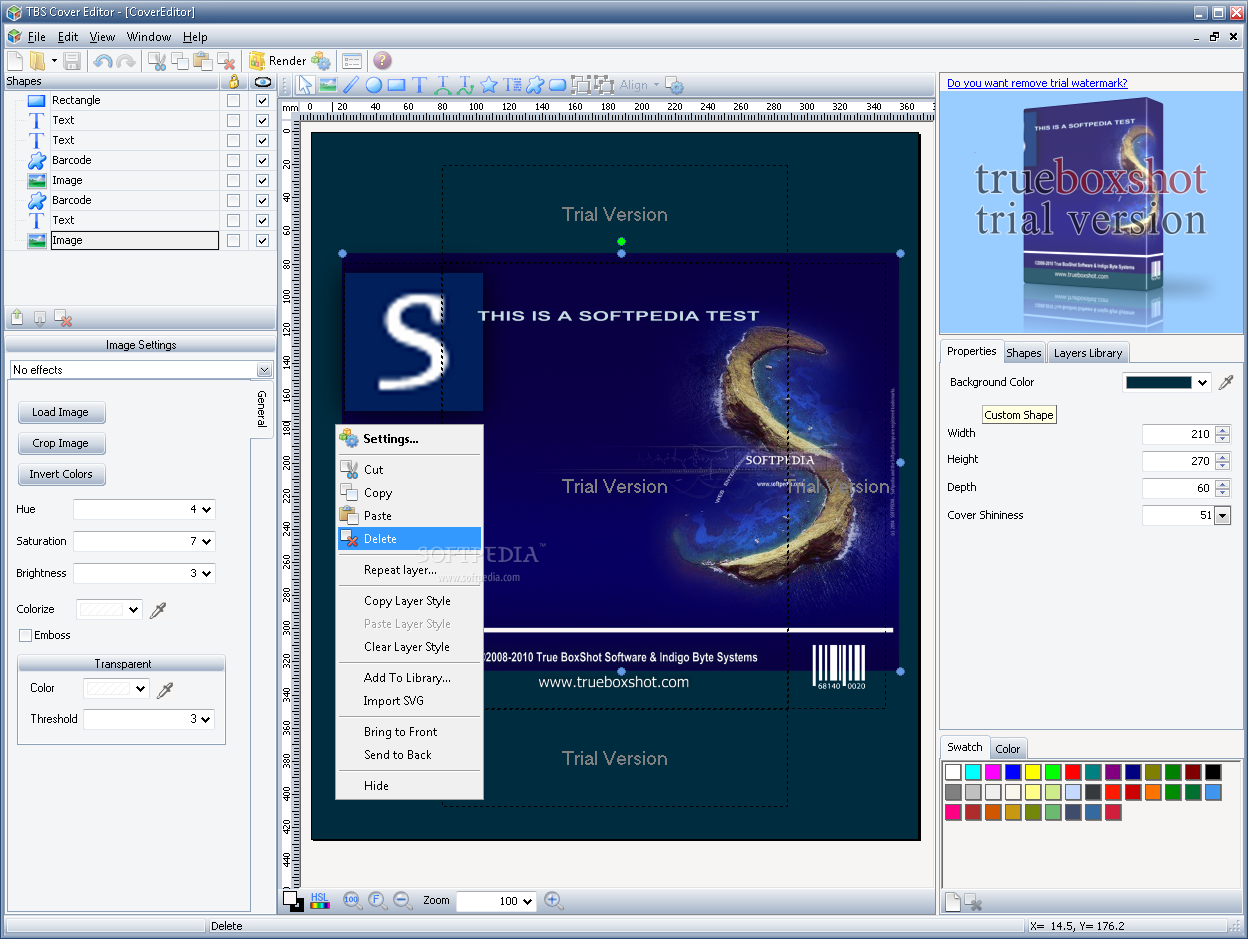
Task: Choose Delete from the context menu
Action: [x=380, y=539]
